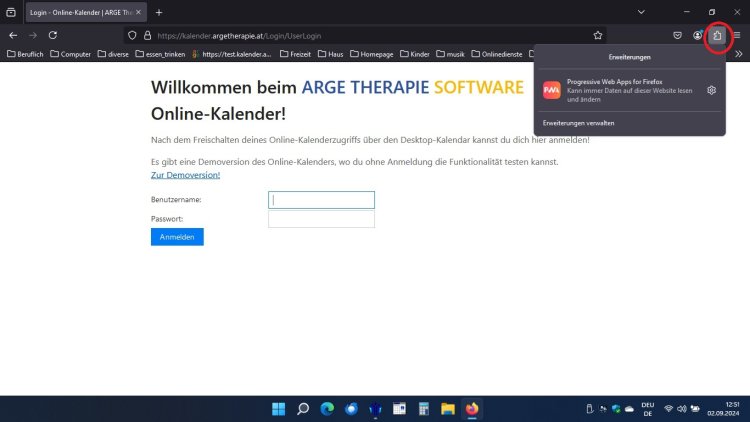
Task: Launch Microsoft Edge from taskbar
Action: [x=327, y=409]
